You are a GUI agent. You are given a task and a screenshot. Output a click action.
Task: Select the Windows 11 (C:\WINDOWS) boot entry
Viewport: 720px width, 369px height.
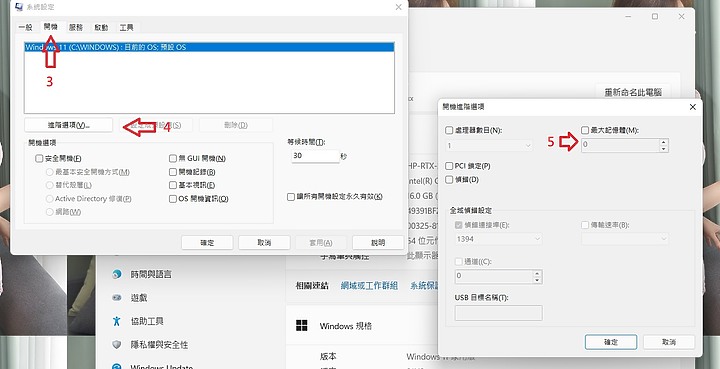coord(209,47)
